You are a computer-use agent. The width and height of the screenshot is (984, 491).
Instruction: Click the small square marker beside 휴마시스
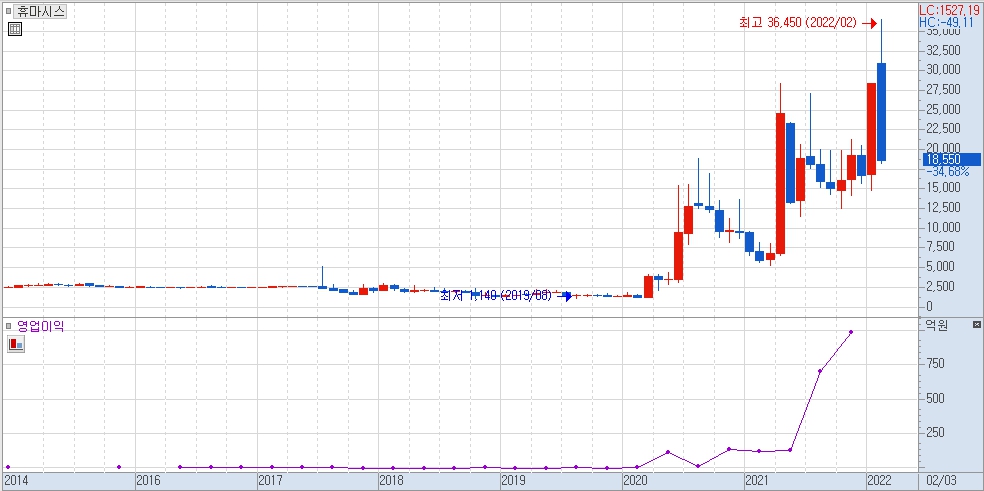pos(8,11)
